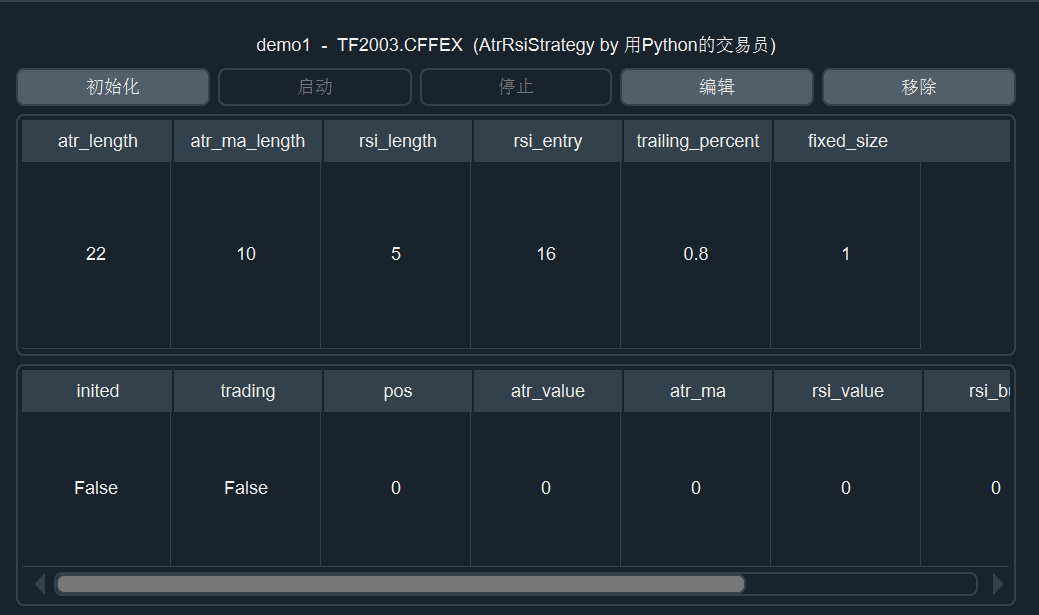Click the trading column header

coord(247,391)
